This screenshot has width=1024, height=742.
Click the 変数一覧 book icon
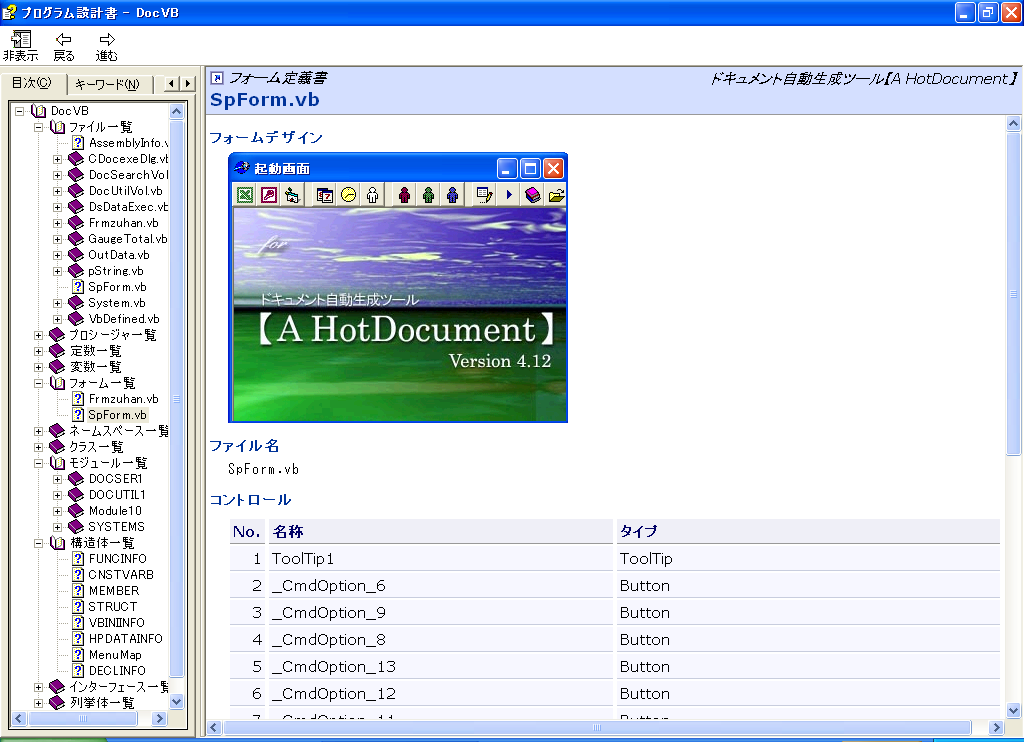tap(57, 367)
